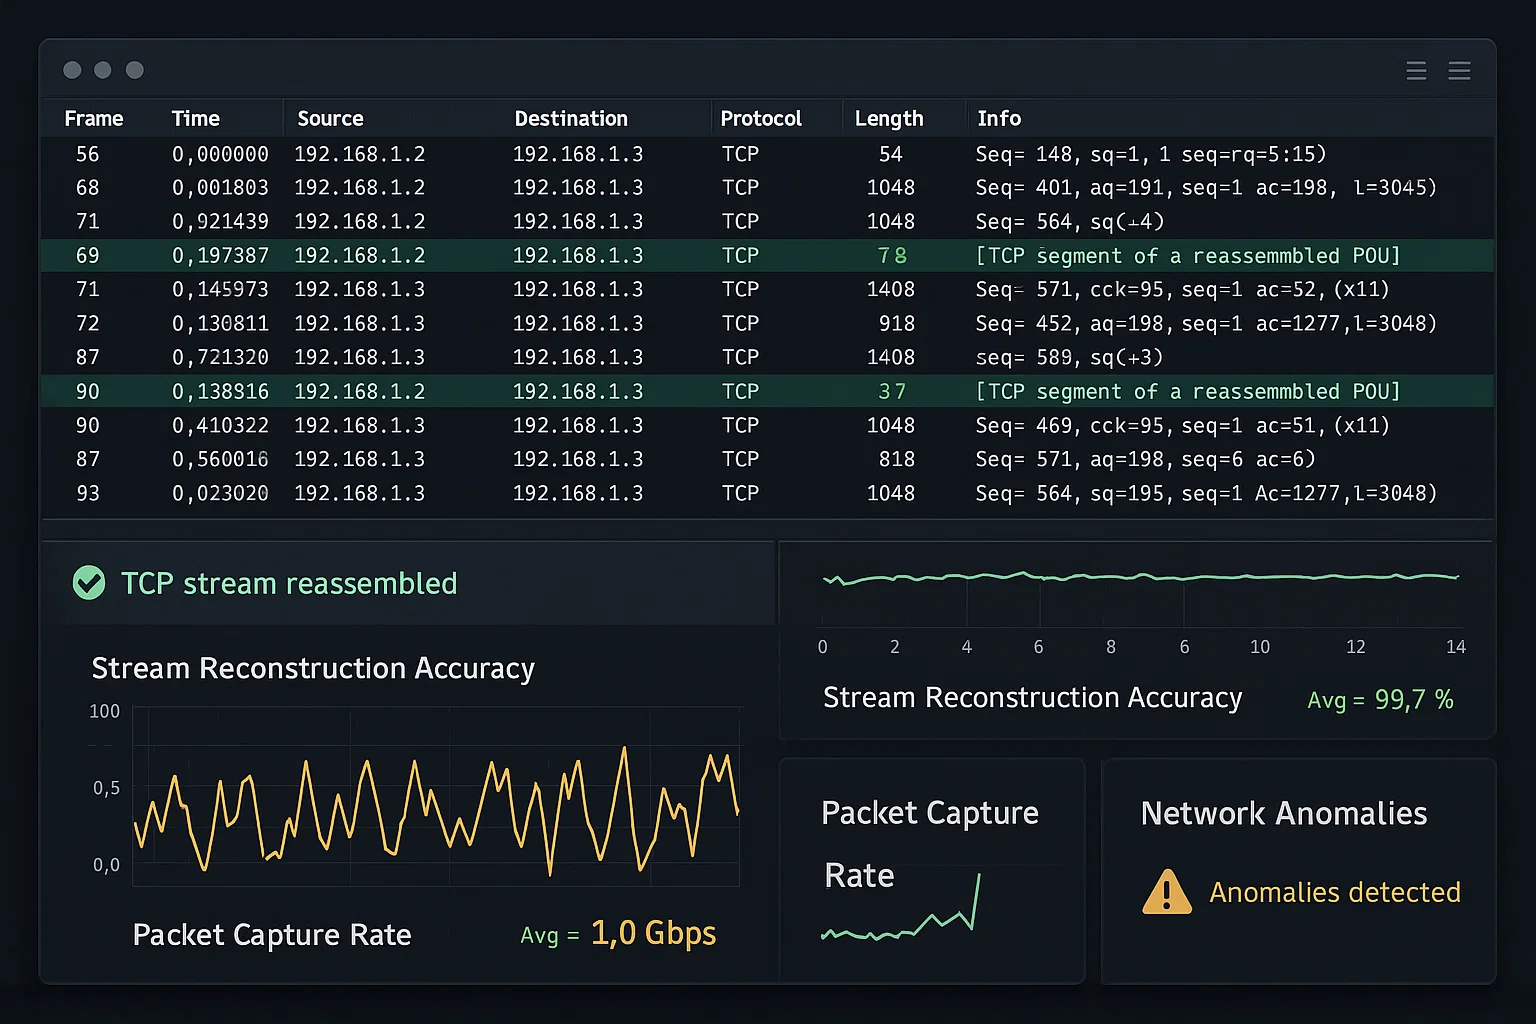Select packet row with time 0,001803
The image size is (1536, 1024).
768,188
